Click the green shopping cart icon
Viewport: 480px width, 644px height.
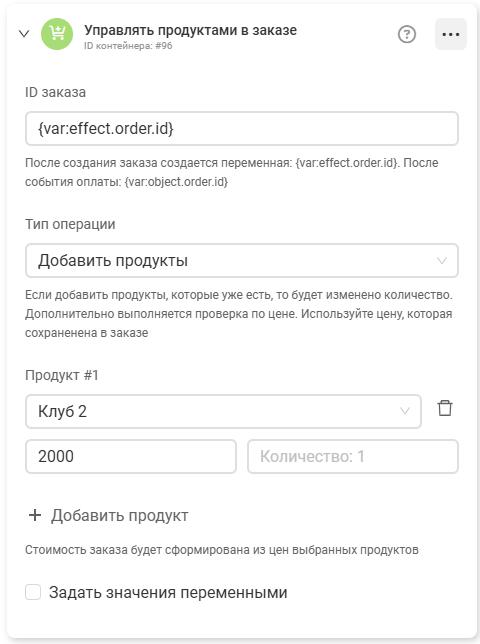click(x=57, y=34)
